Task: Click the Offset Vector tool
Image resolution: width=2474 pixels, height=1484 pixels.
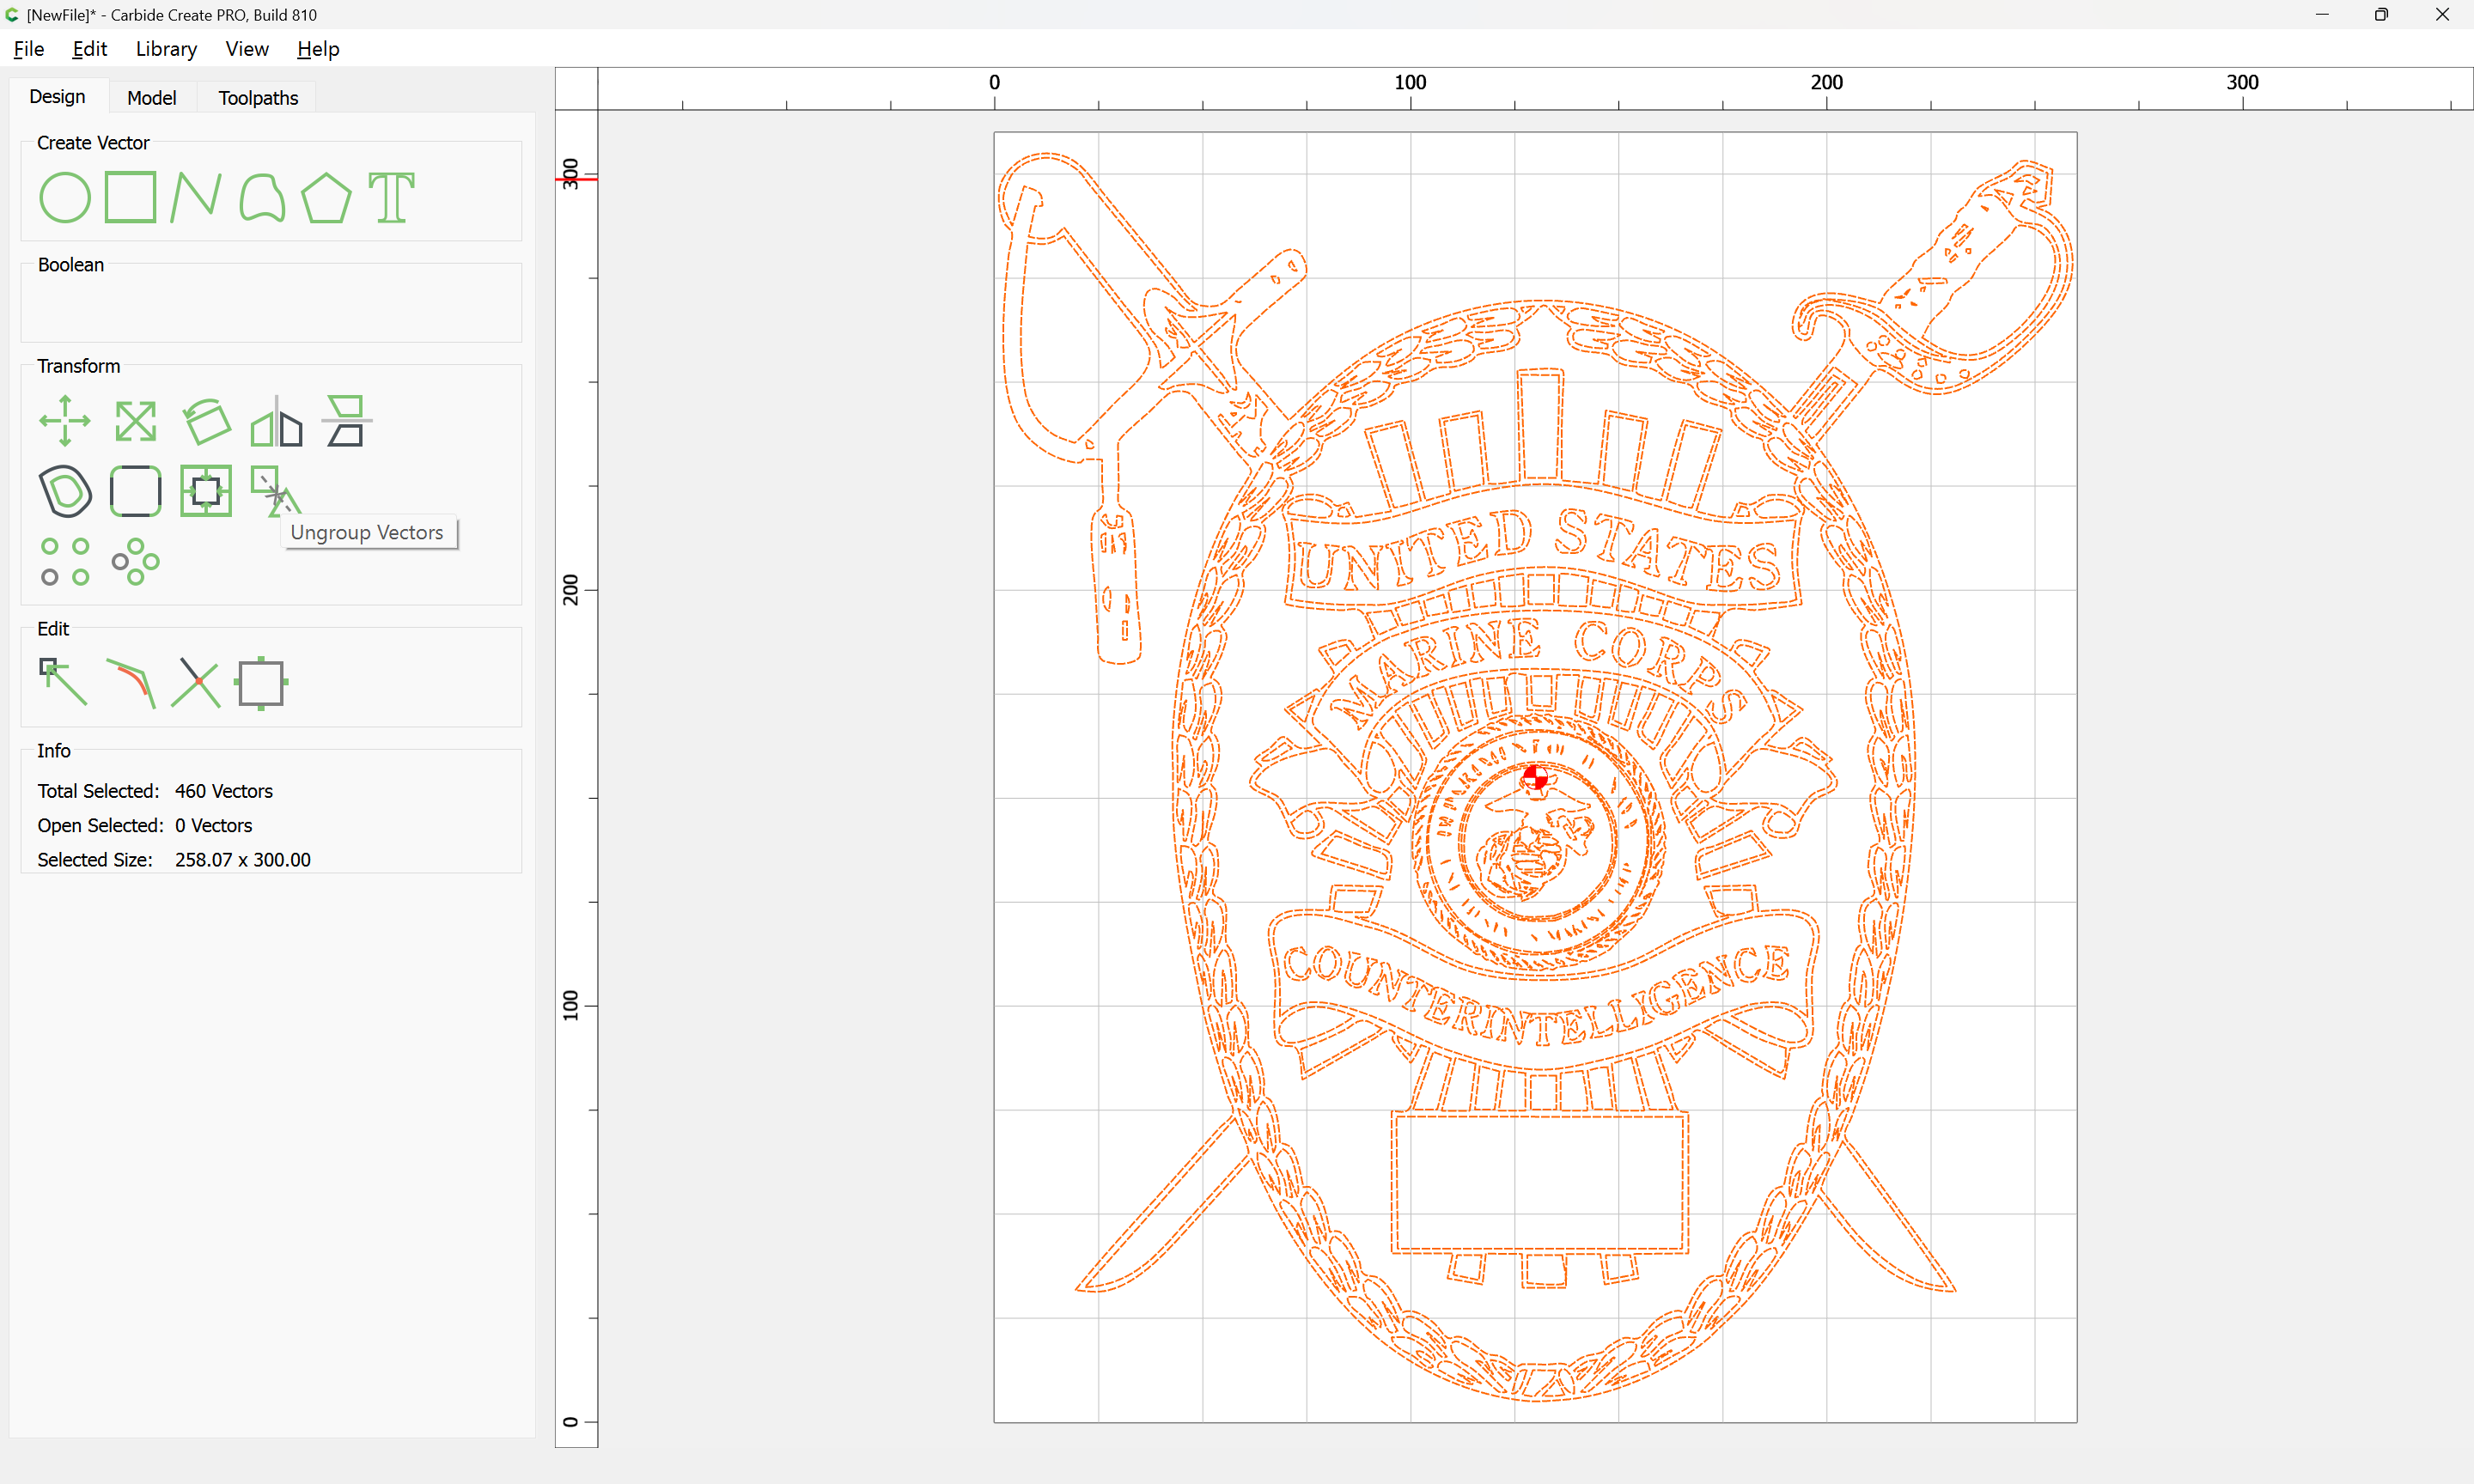Action: tap(65, 491)
